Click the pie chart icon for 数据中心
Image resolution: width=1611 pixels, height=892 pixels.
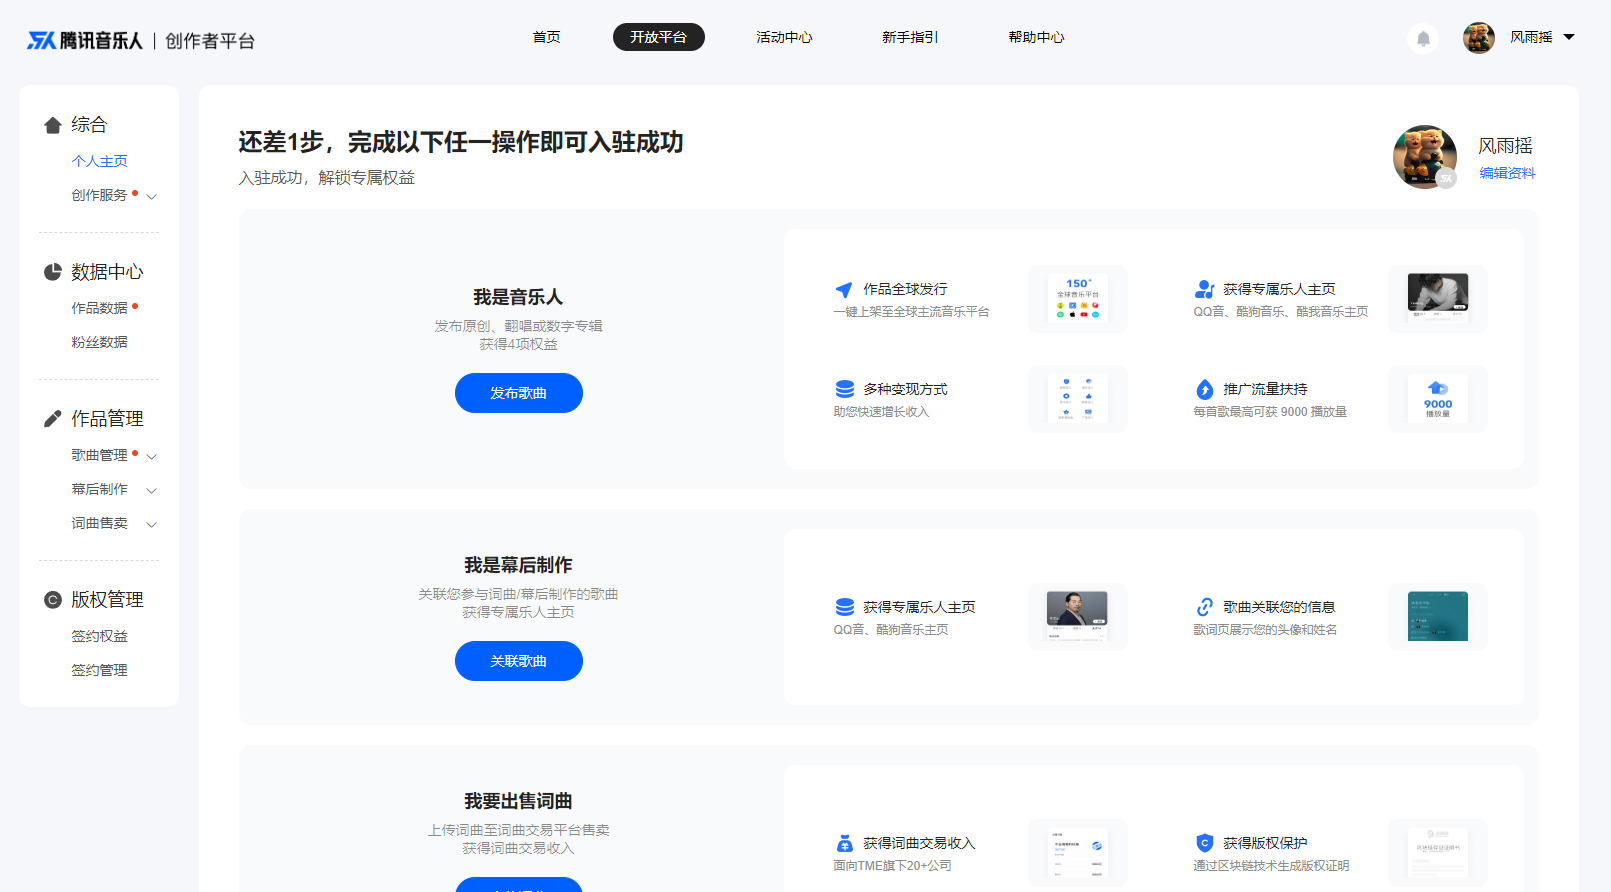[53, 272]
